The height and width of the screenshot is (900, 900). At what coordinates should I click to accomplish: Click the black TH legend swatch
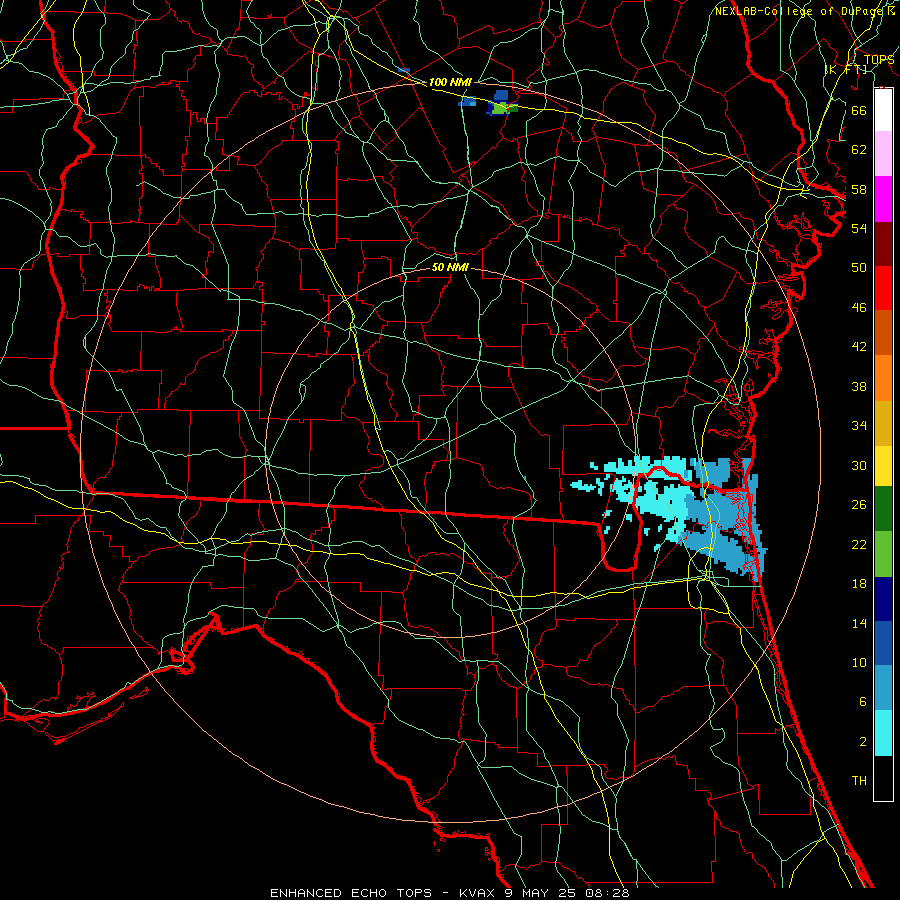click(x=883, y=778)
